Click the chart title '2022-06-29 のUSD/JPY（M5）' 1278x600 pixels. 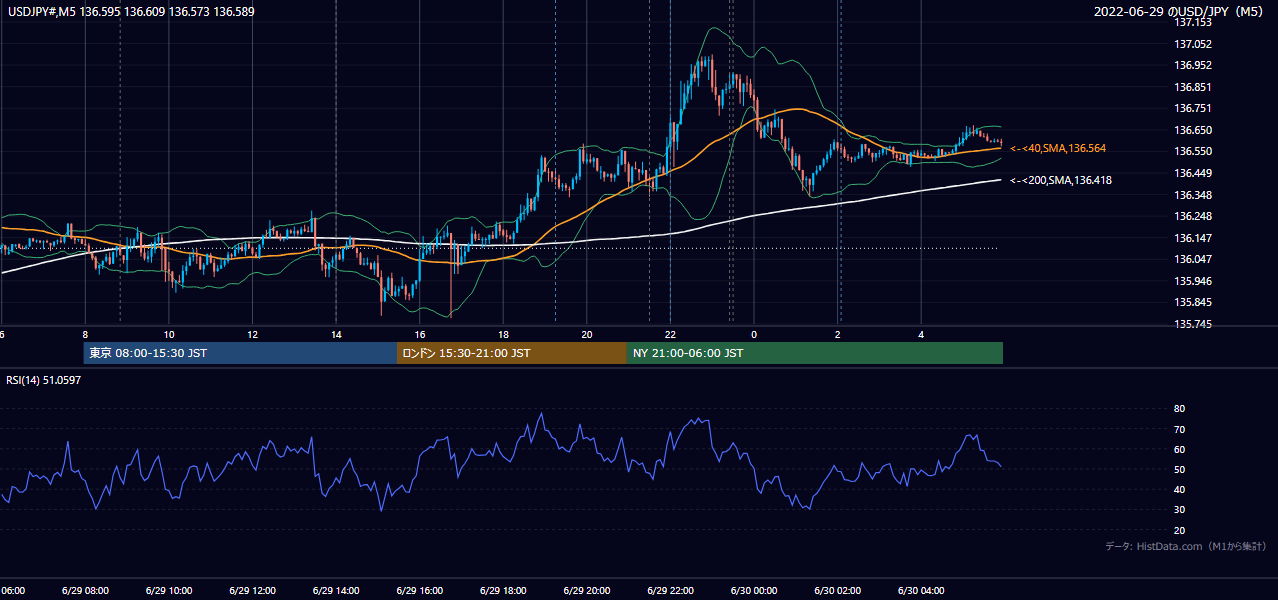[1180, 11]
